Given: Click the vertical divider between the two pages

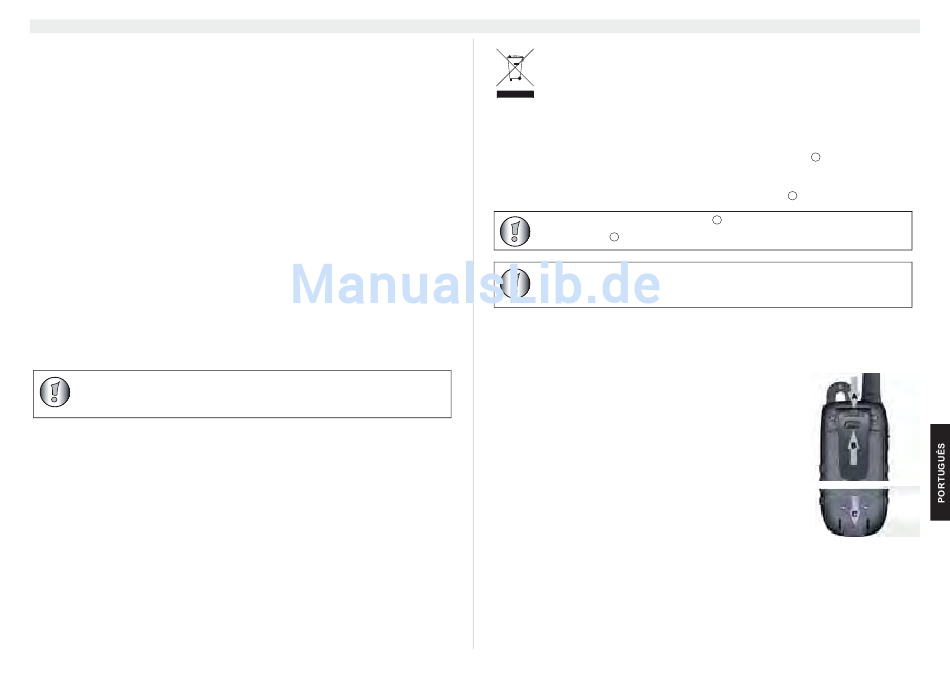Looking at the screenshot, I should click(x=473, y=344).
